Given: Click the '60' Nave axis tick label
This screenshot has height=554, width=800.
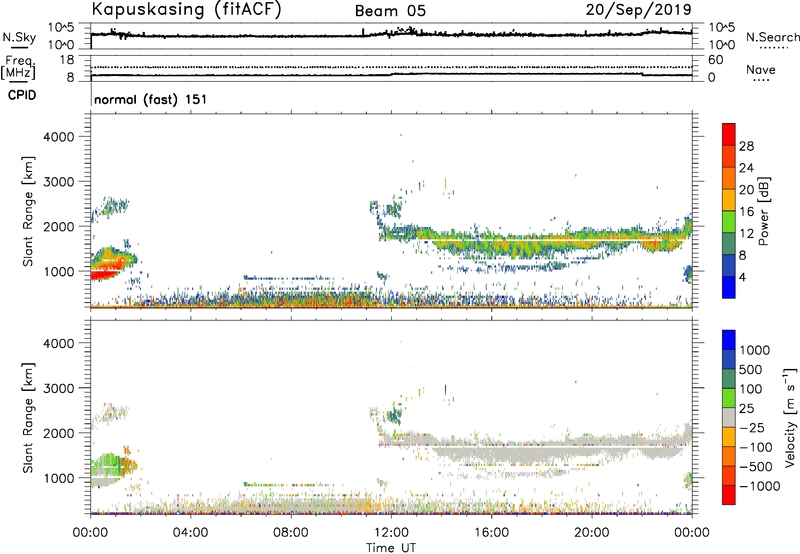Looking at the screenshot, I should (715, 60).
